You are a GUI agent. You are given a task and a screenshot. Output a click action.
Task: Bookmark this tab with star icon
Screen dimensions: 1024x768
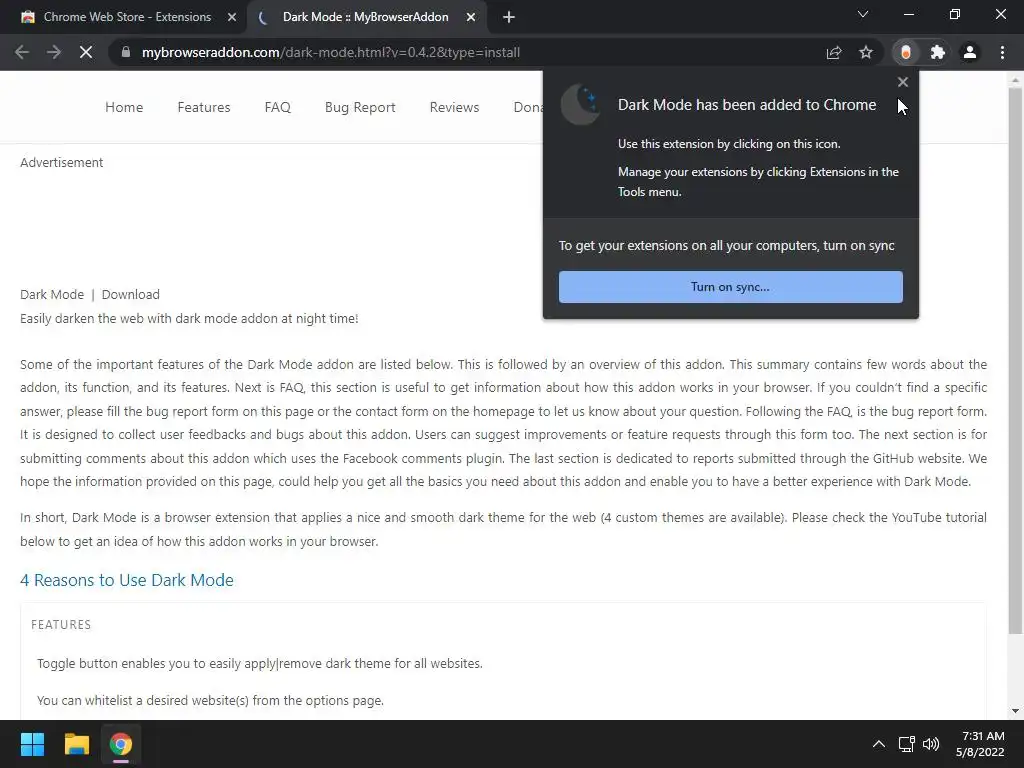[x=866, y=52]
